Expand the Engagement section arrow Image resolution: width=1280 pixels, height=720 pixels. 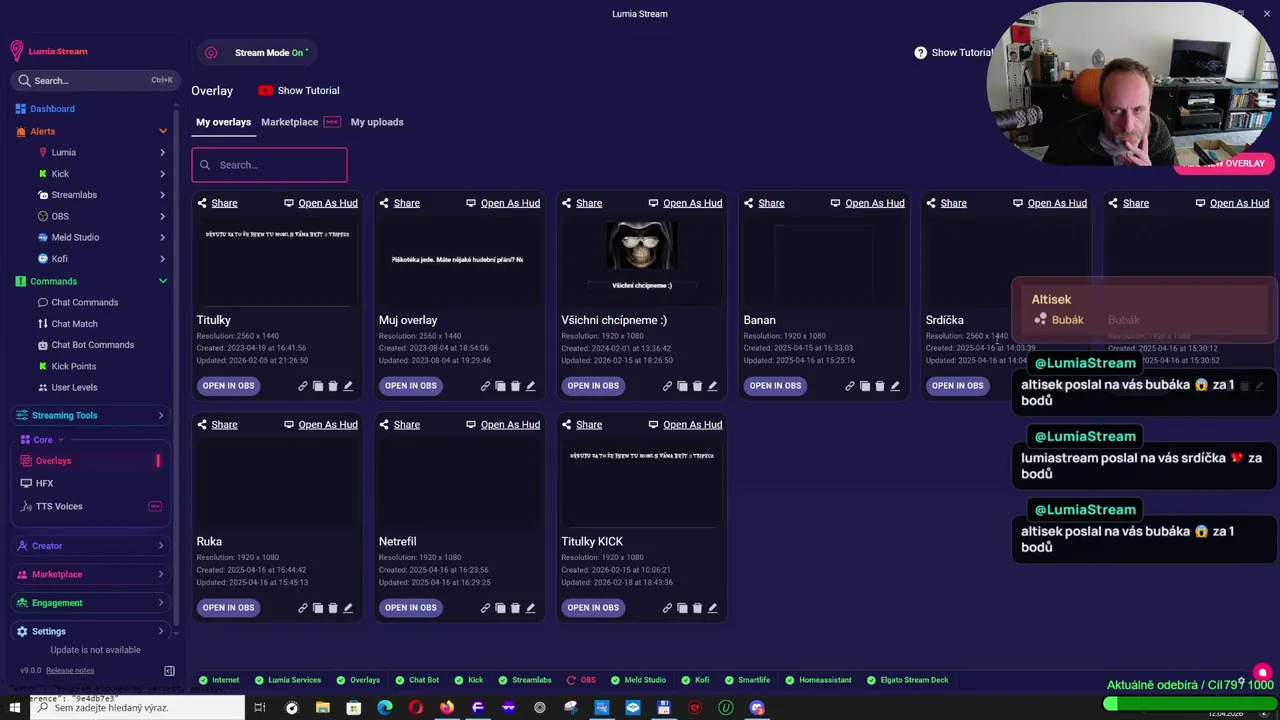click(x=161, y=603)
